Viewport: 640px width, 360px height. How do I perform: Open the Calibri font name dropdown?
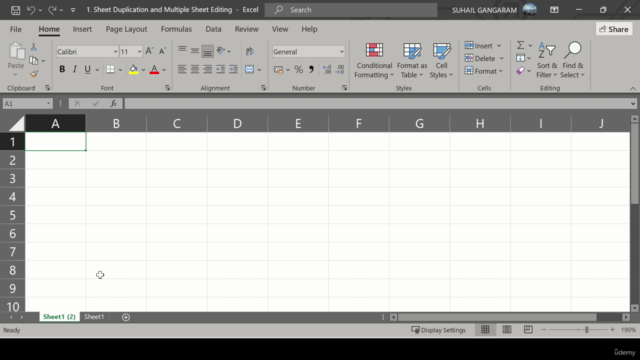coord(115,52)
